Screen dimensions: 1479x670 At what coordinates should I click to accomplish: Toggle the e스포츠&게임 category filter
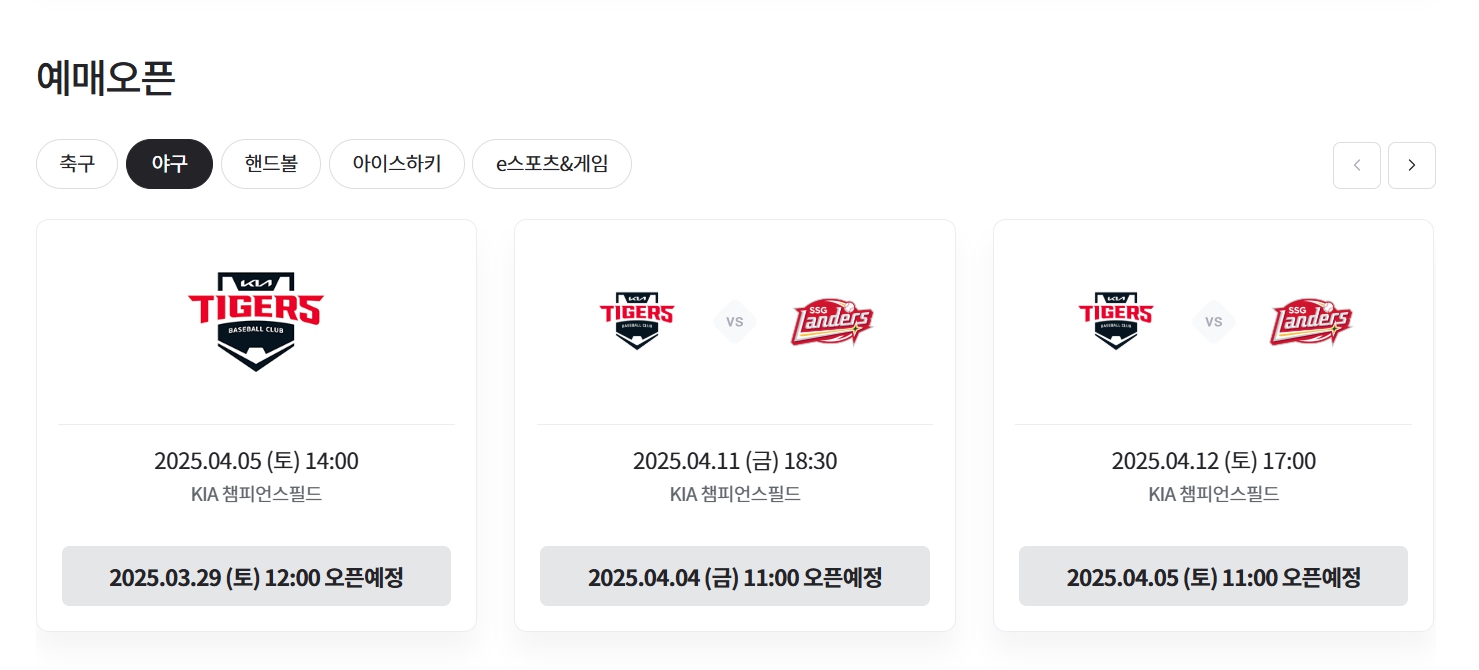click(x=551, y=163)
